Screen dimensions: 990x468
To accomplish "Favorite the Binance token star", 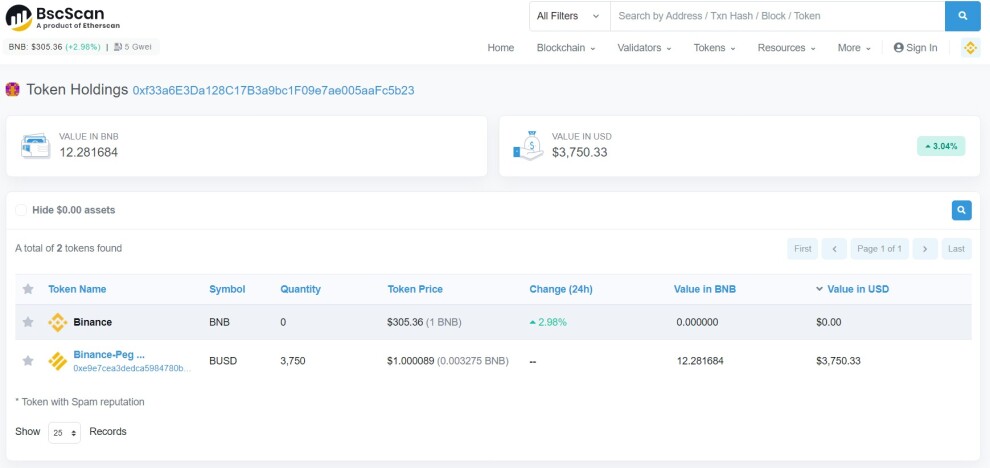I will tap(28, 322).
